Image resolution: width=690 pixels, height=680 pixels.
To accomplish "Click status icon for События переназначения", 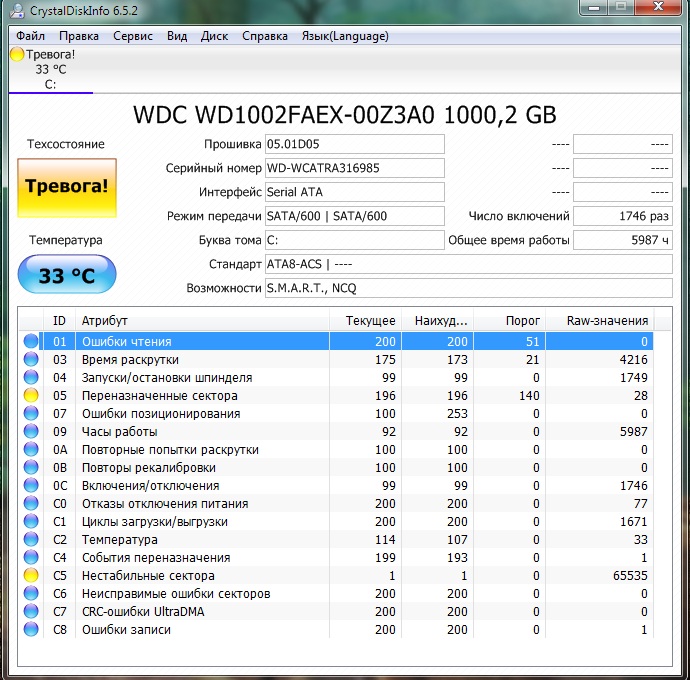I will point(31,558).
